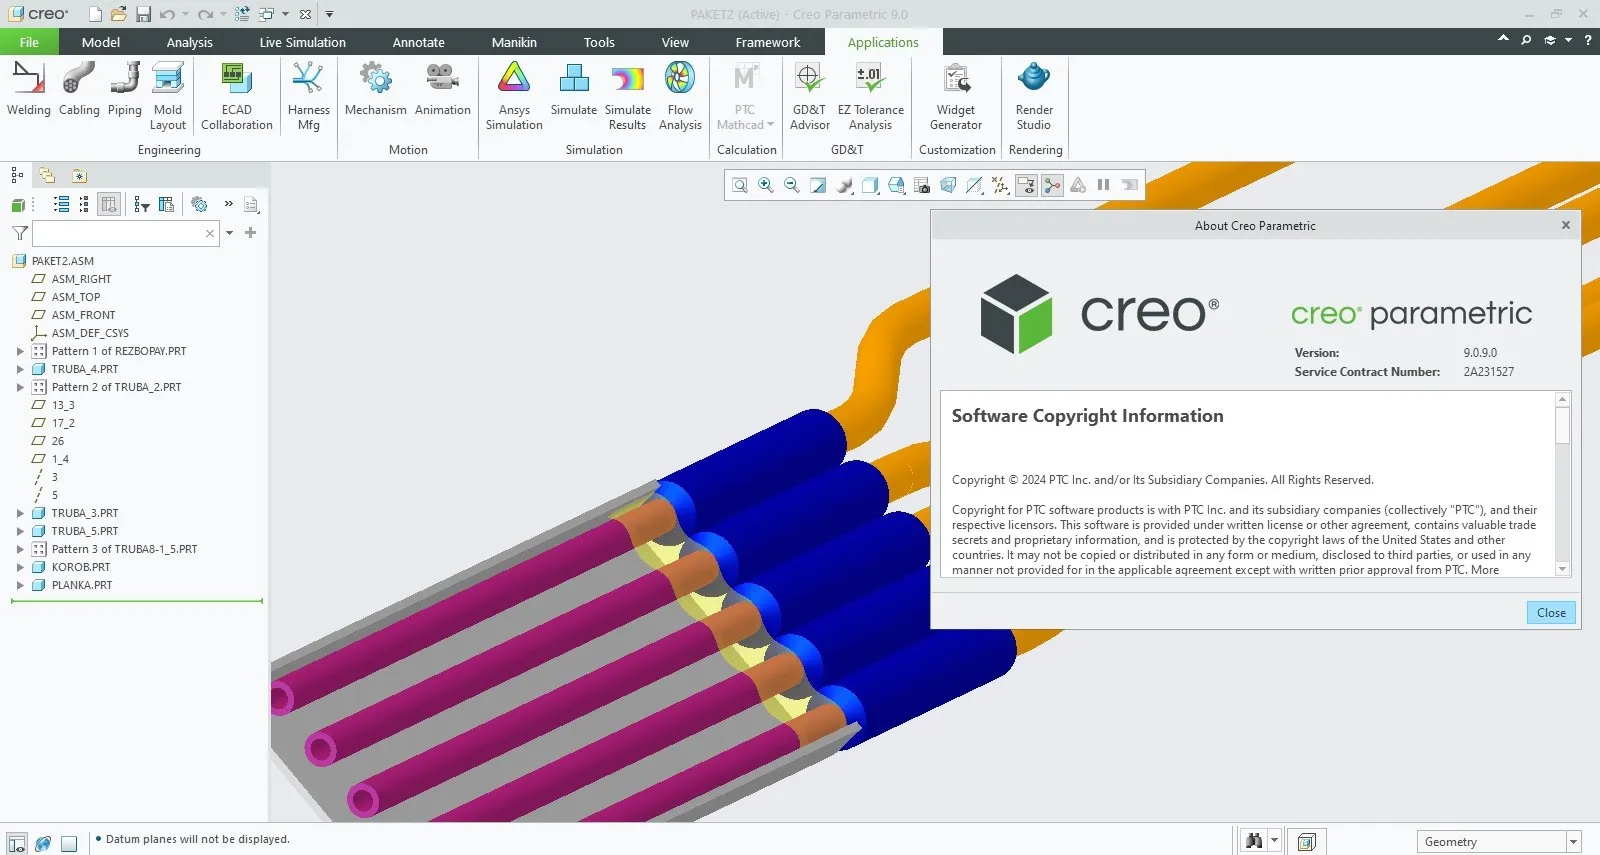Add a search filter with plus button
This screenshot has height=855, width=1600.
coord(251,233)
